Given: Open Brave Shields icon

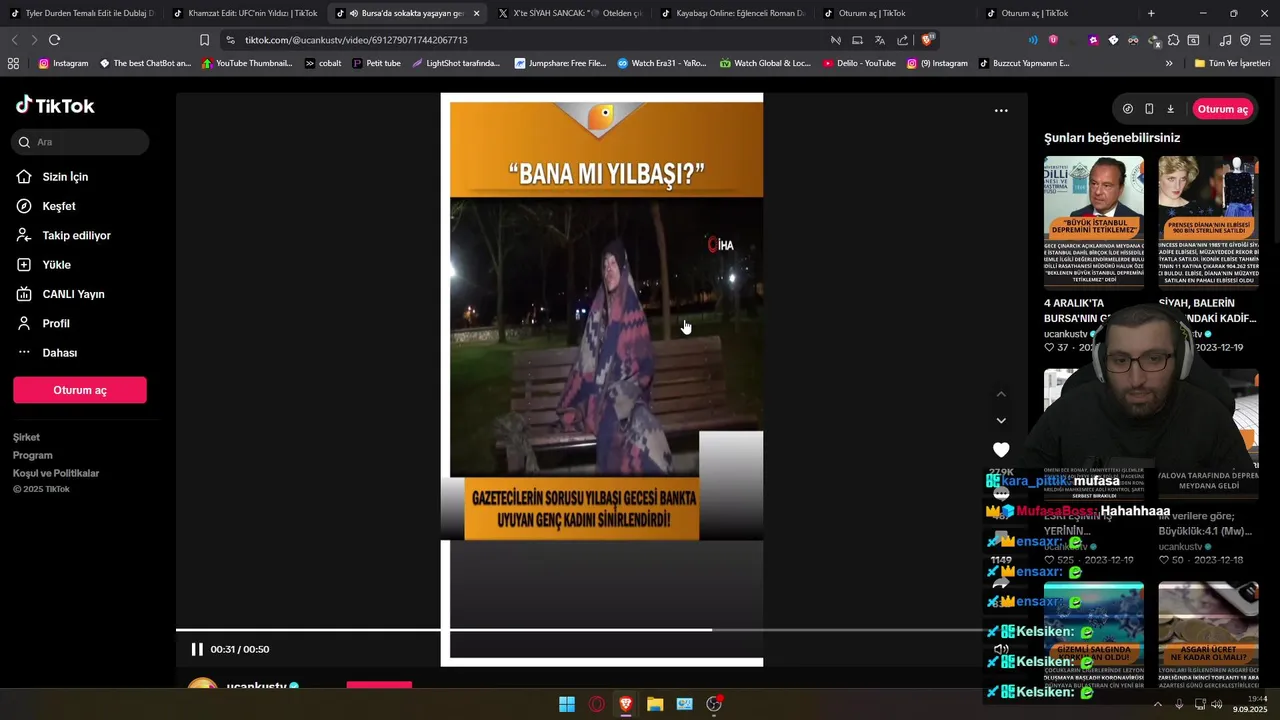Looking at the screenshot, I should pos(927,40).
